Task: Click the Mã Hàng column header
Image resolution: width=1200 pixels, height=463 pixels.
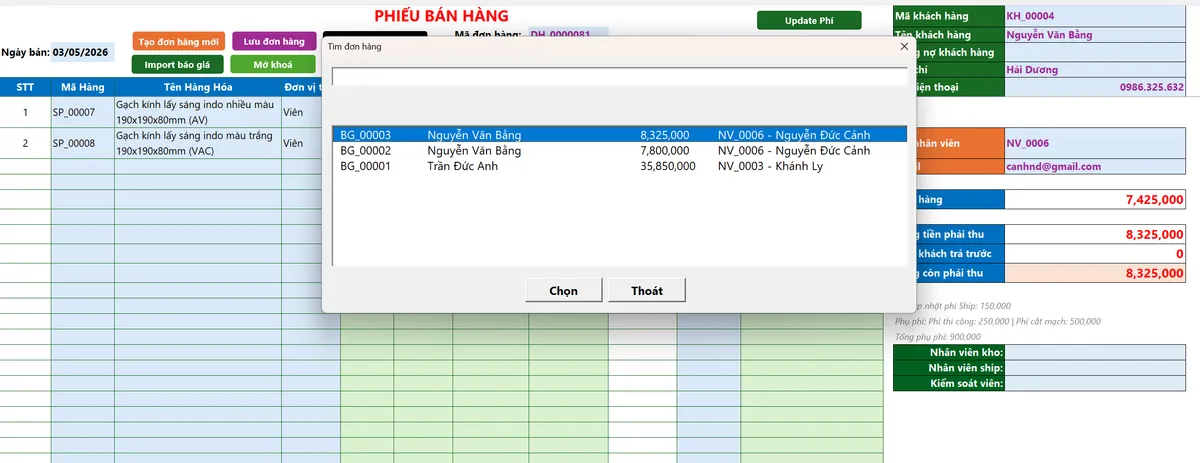Action: tap(83, 87)
